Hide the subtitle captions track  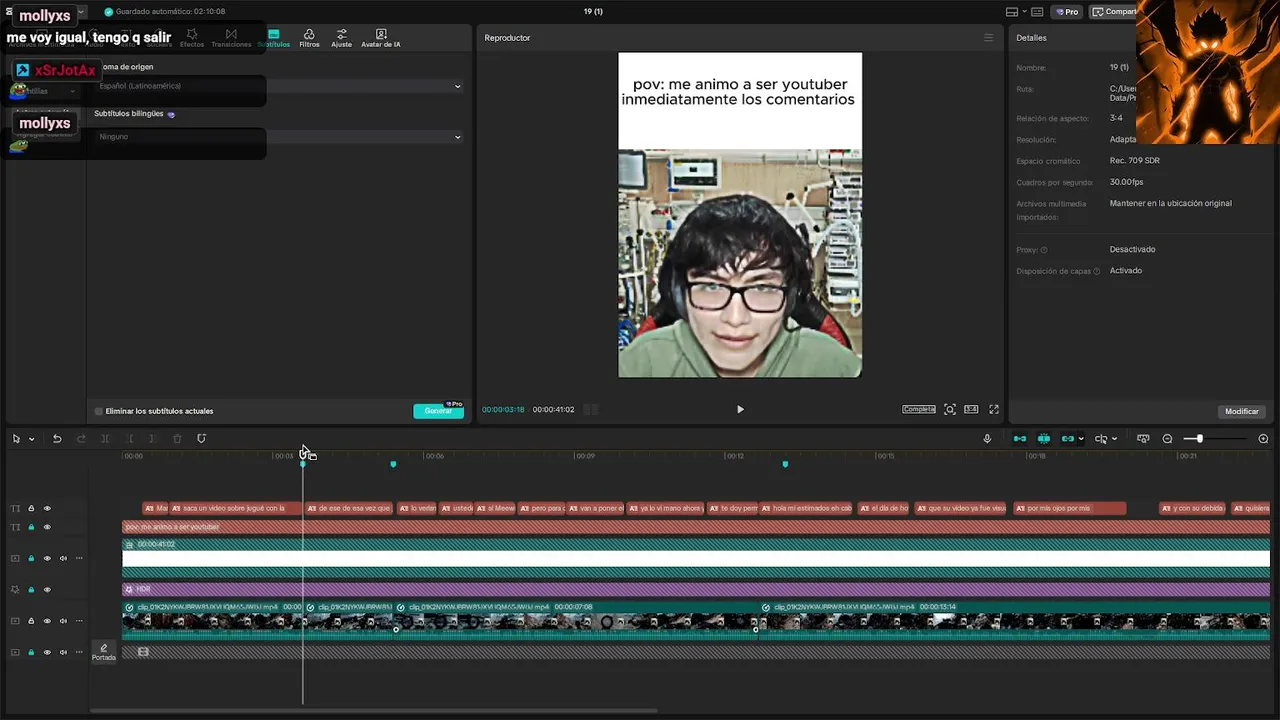tap(47, 508)
